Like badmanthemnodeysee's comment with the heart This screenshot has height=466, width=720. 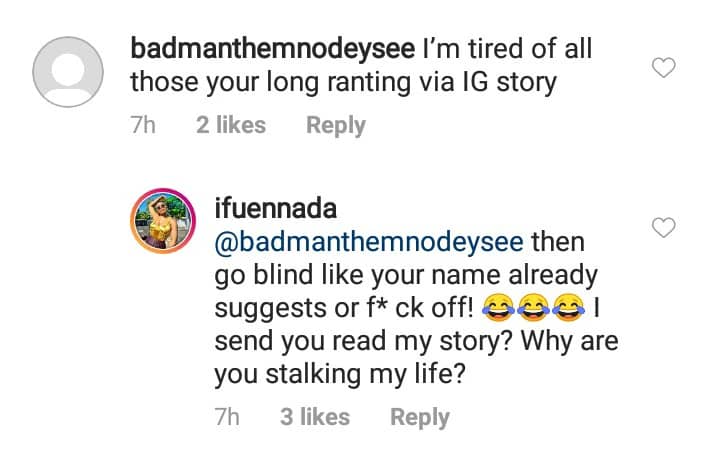click(663, 68)
